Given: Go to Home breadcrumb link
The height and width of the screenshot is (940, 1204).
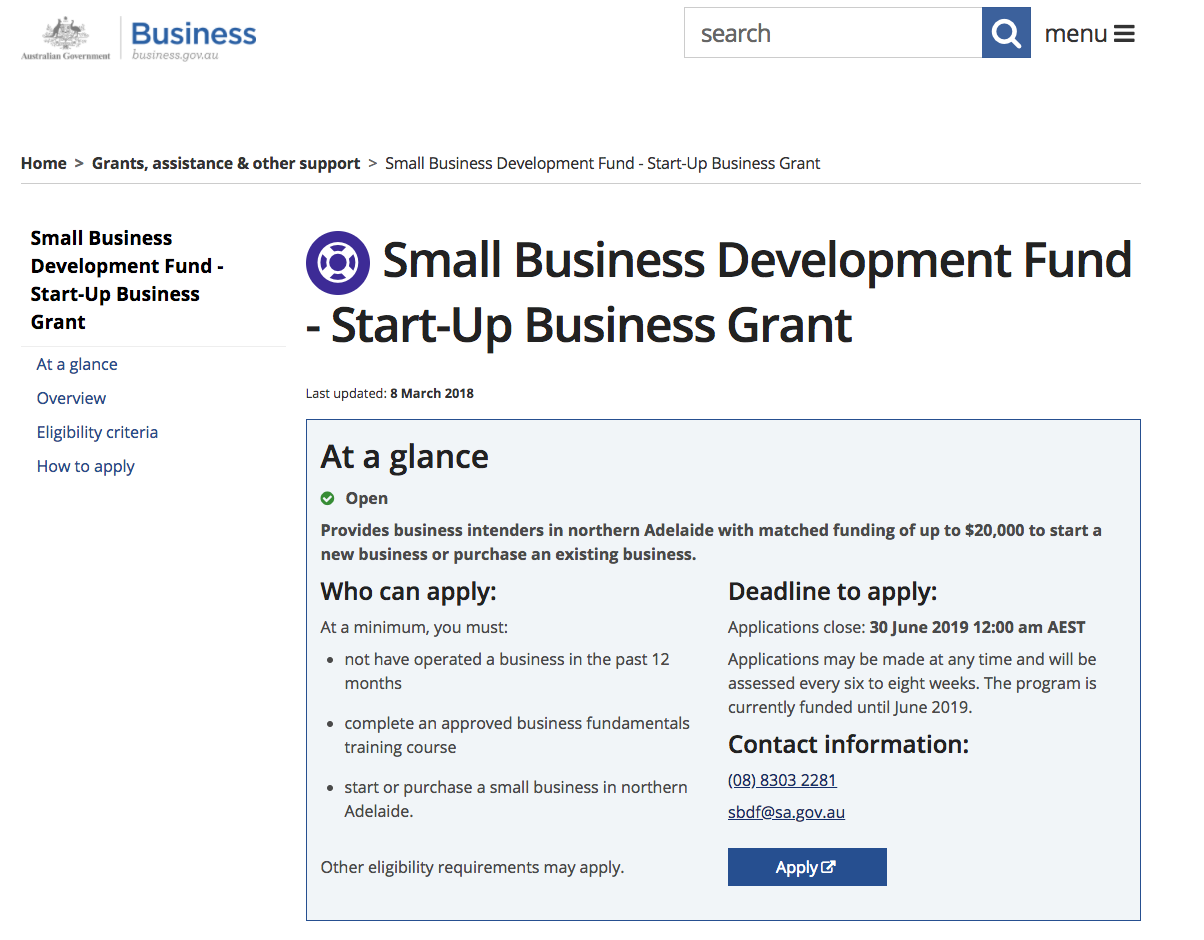Looking at the screenshot, I should 44,163.
